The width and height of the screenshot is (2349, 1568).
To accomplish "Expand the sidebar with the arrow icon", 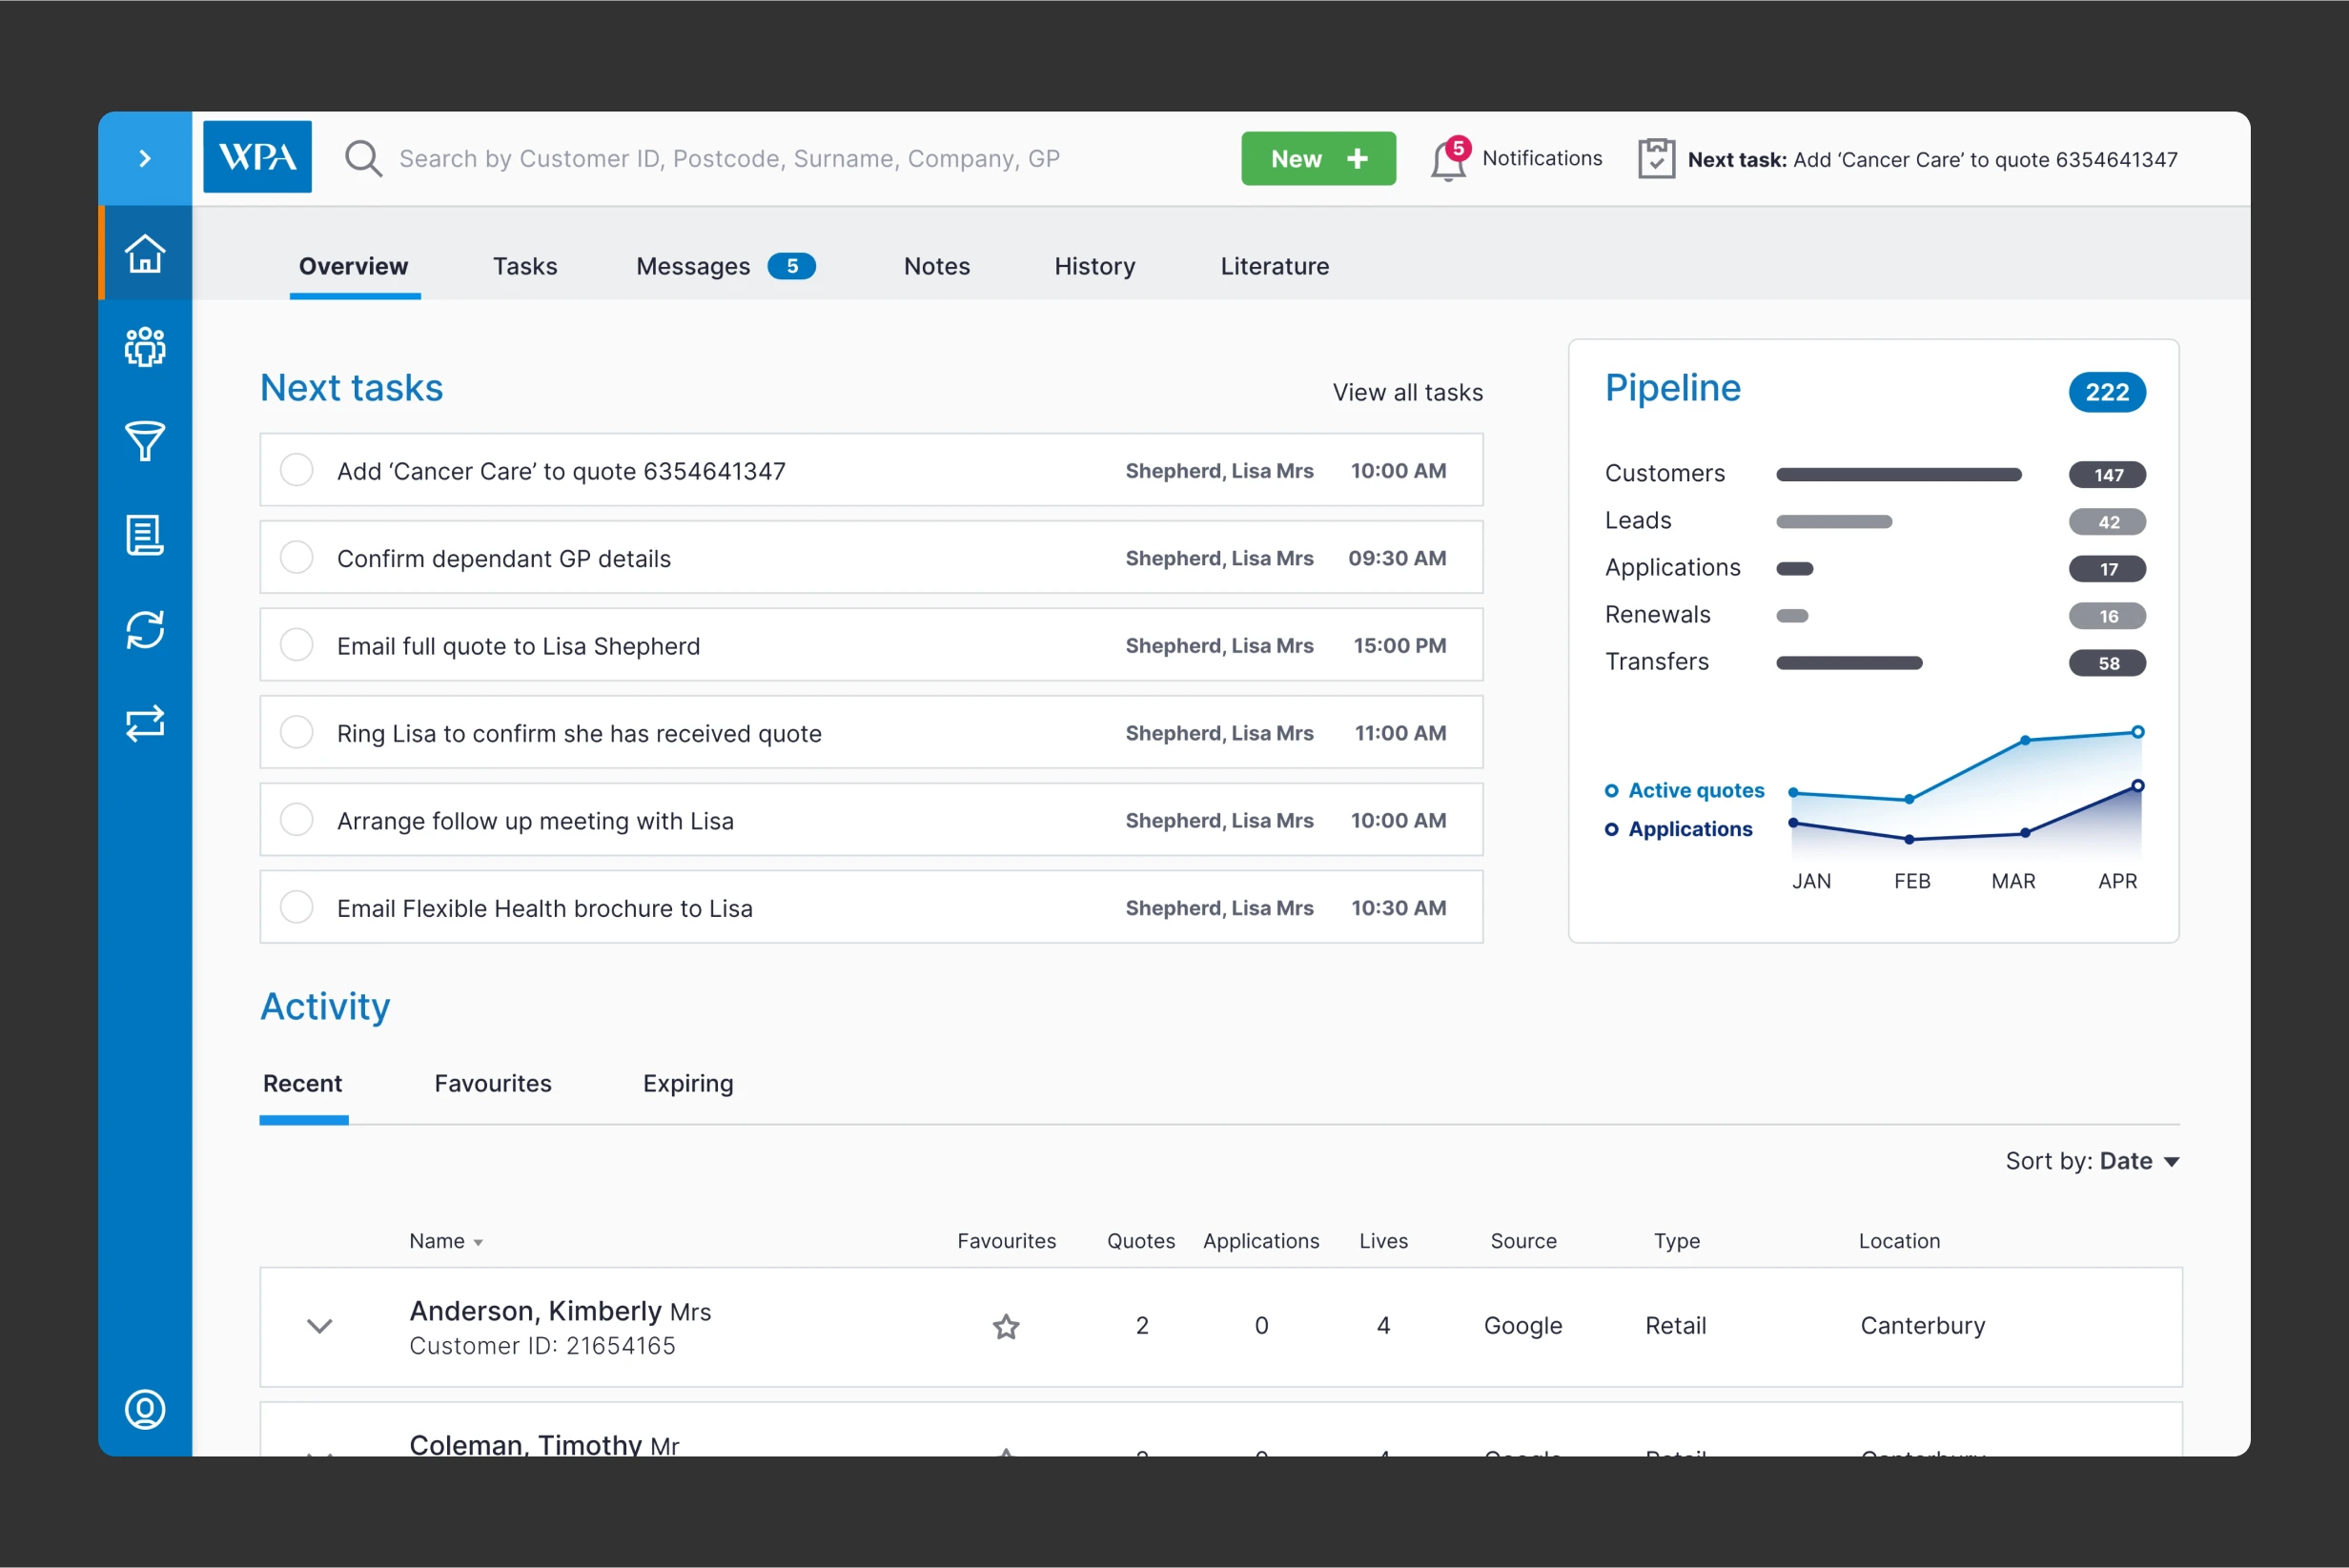I will tap(145, 158).
